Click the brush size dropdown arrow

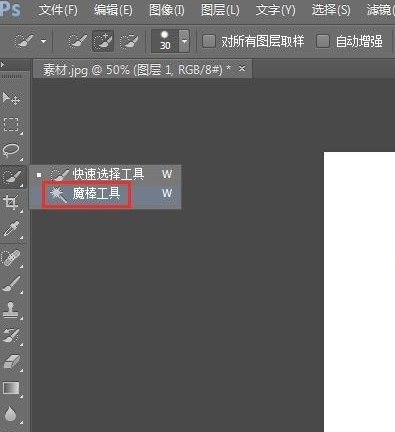[x=184, y=41]
